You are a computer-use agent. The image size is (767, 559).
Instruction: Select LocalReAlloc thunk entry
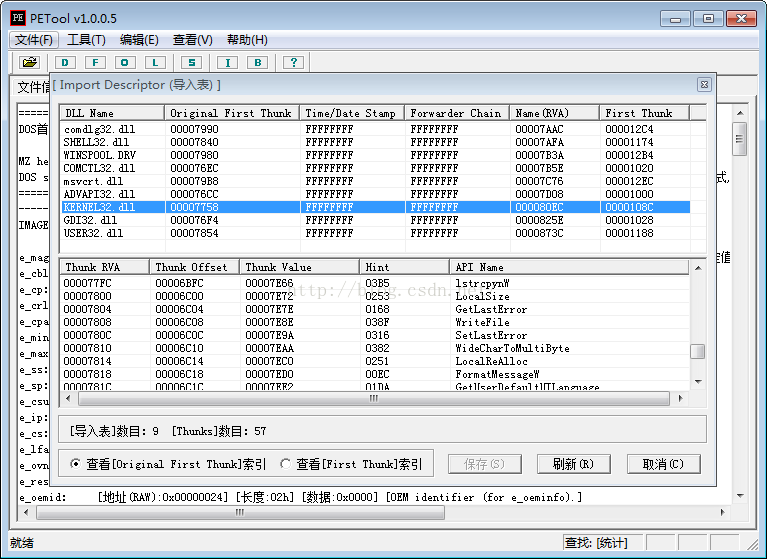[x=376, y=361]
